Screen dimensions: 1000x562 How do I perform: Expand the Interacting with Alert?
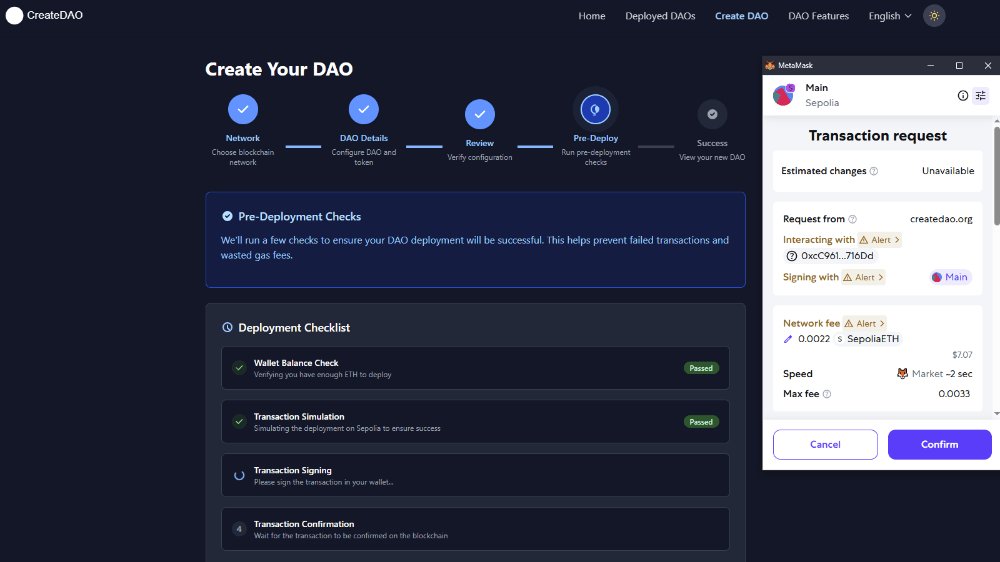pyautogui.click(x=879, y=240)
